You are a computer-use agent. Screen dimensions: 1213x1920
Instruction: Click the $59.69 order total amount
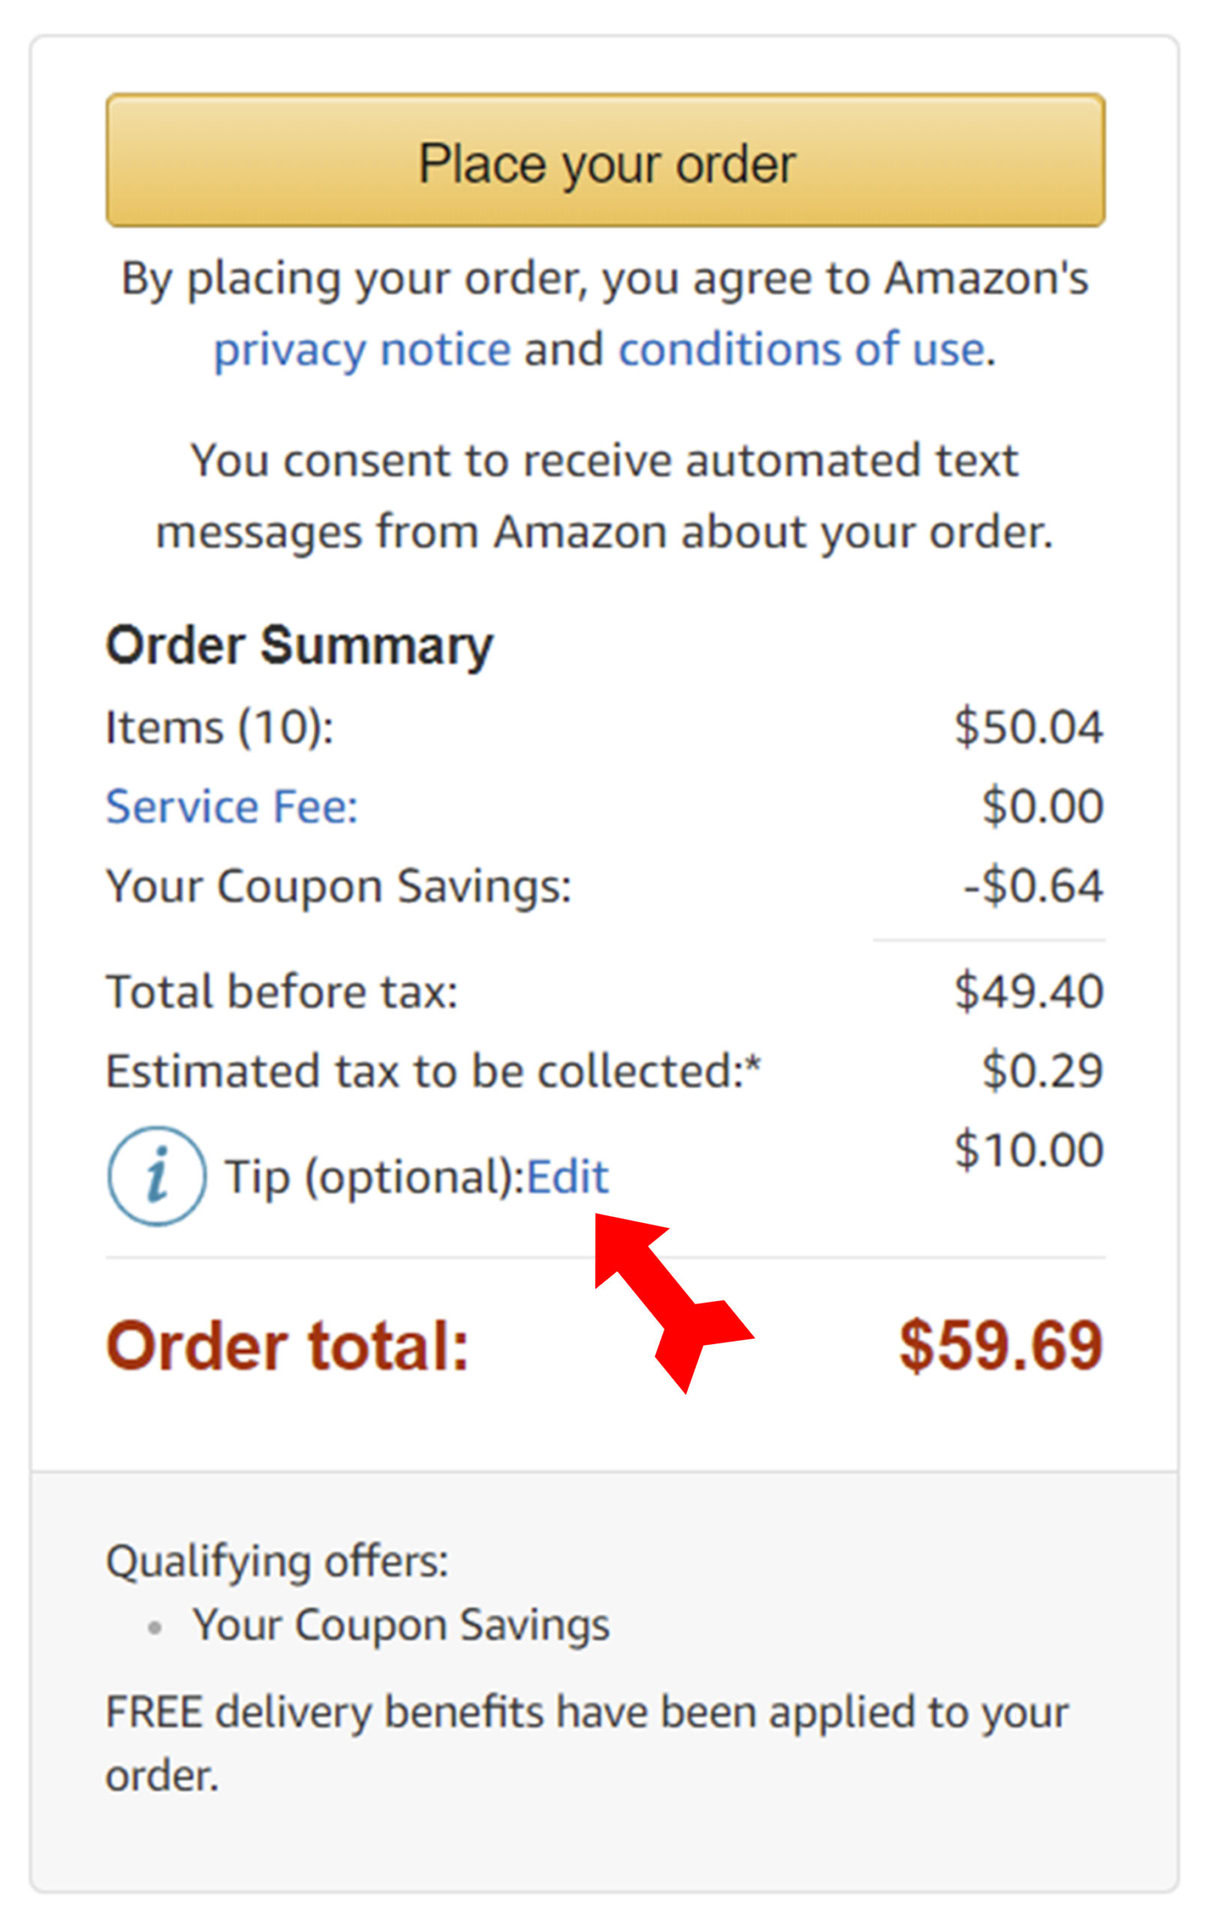(1000, 1346)
